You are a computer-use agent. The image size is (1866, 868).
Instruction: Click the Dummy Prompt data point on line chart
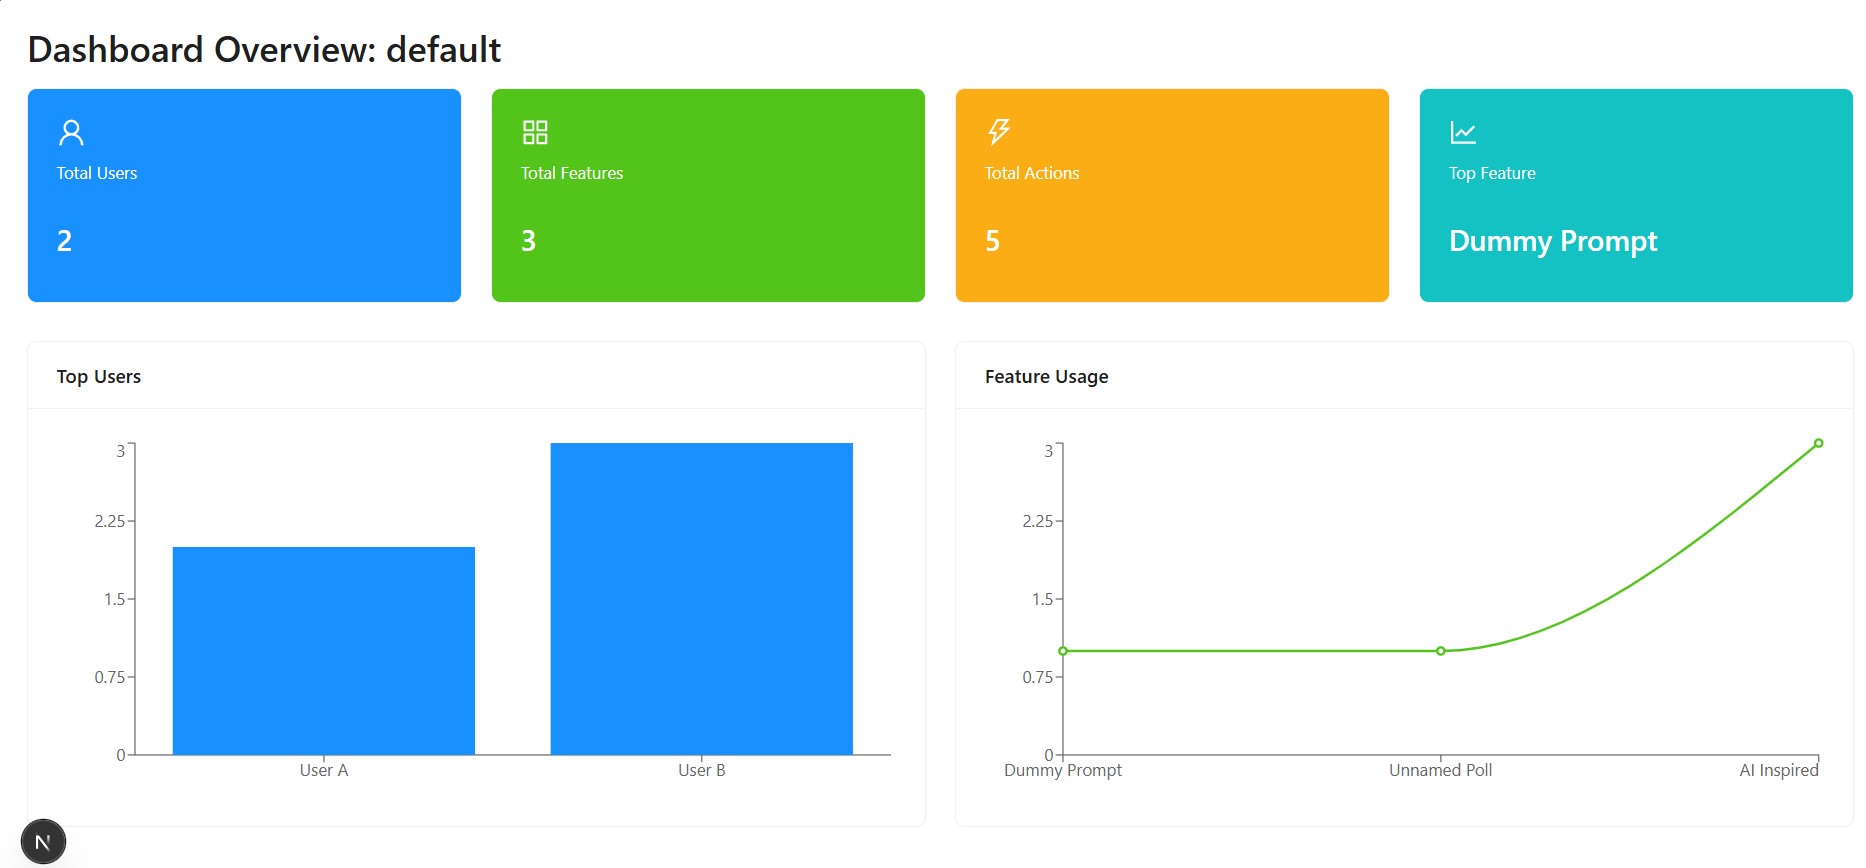[x=1063, y=651]
